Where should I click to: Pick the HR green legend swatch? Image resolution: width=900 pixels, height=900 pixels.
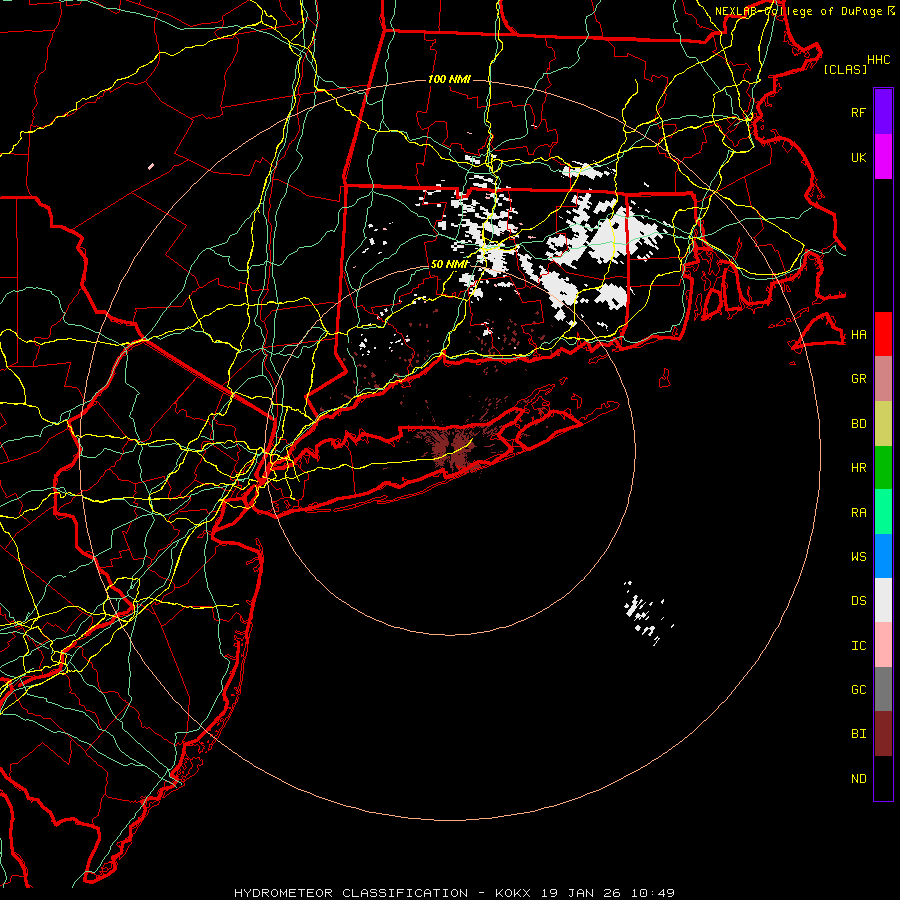883,467
